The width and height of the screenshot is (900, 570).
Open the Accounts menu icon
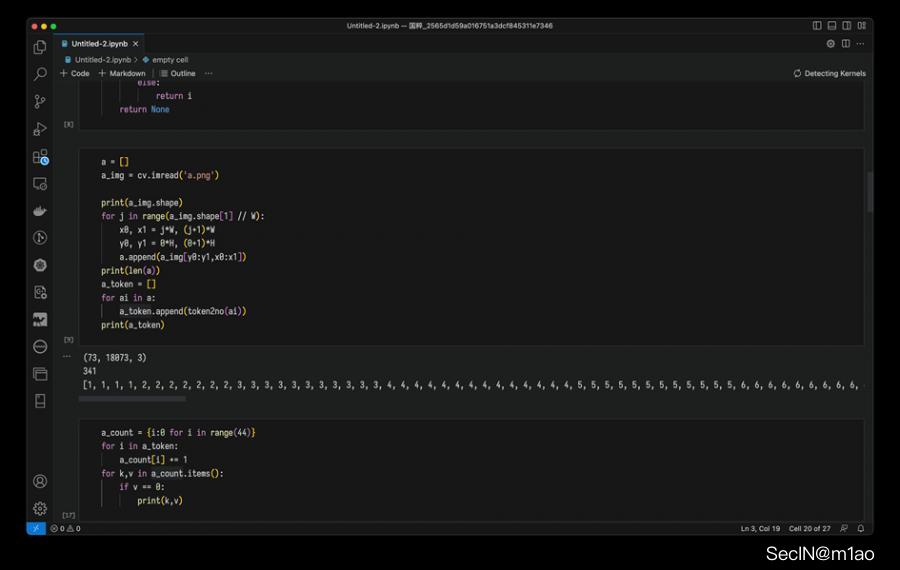tap(40, 481)
